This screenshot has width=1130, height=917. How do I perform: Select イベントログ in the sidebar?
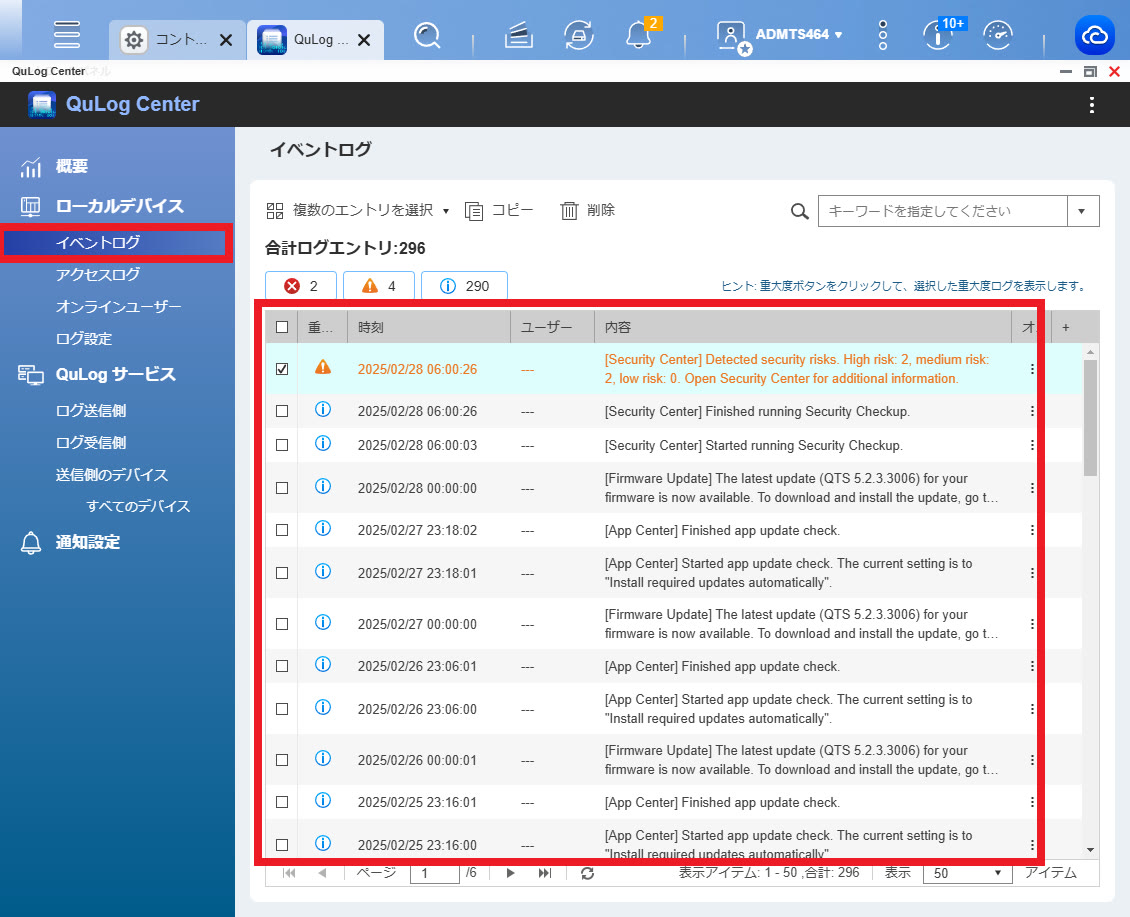tap(117, 243)
